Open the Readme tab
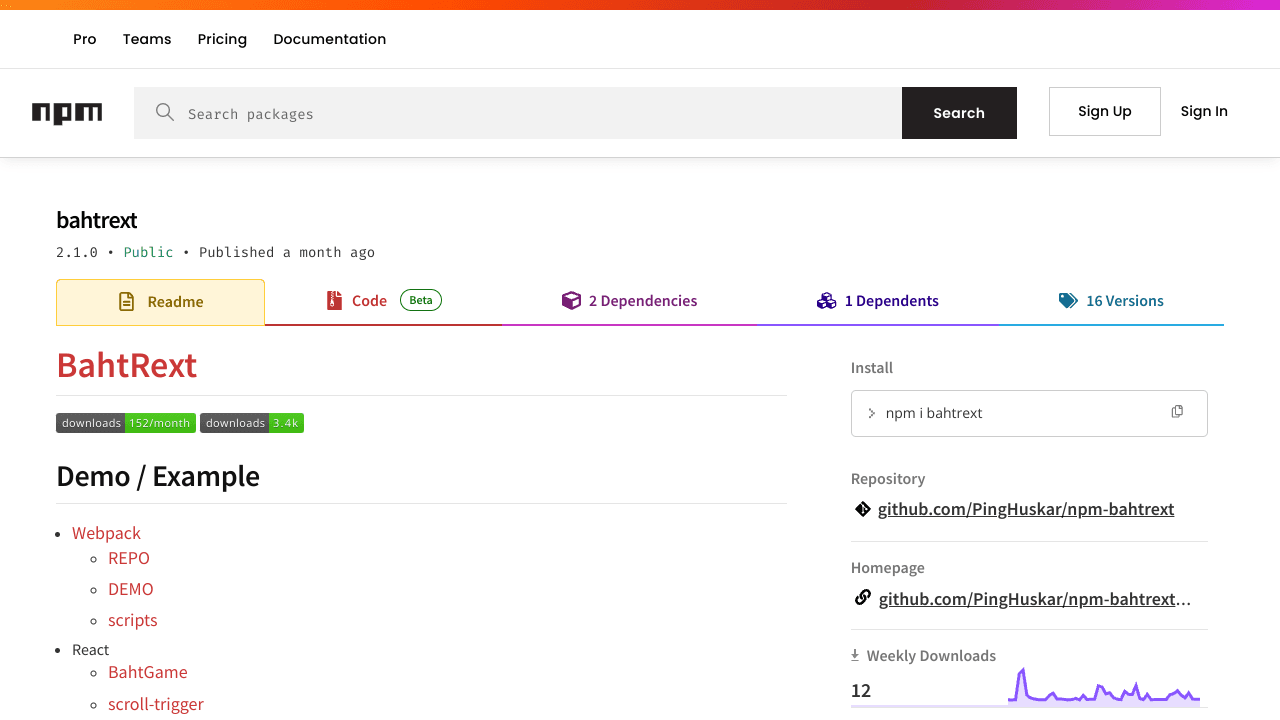Image resolution: width=1280 pixels, height=720 pixels. pyautogui.click(x=160, y=302)
